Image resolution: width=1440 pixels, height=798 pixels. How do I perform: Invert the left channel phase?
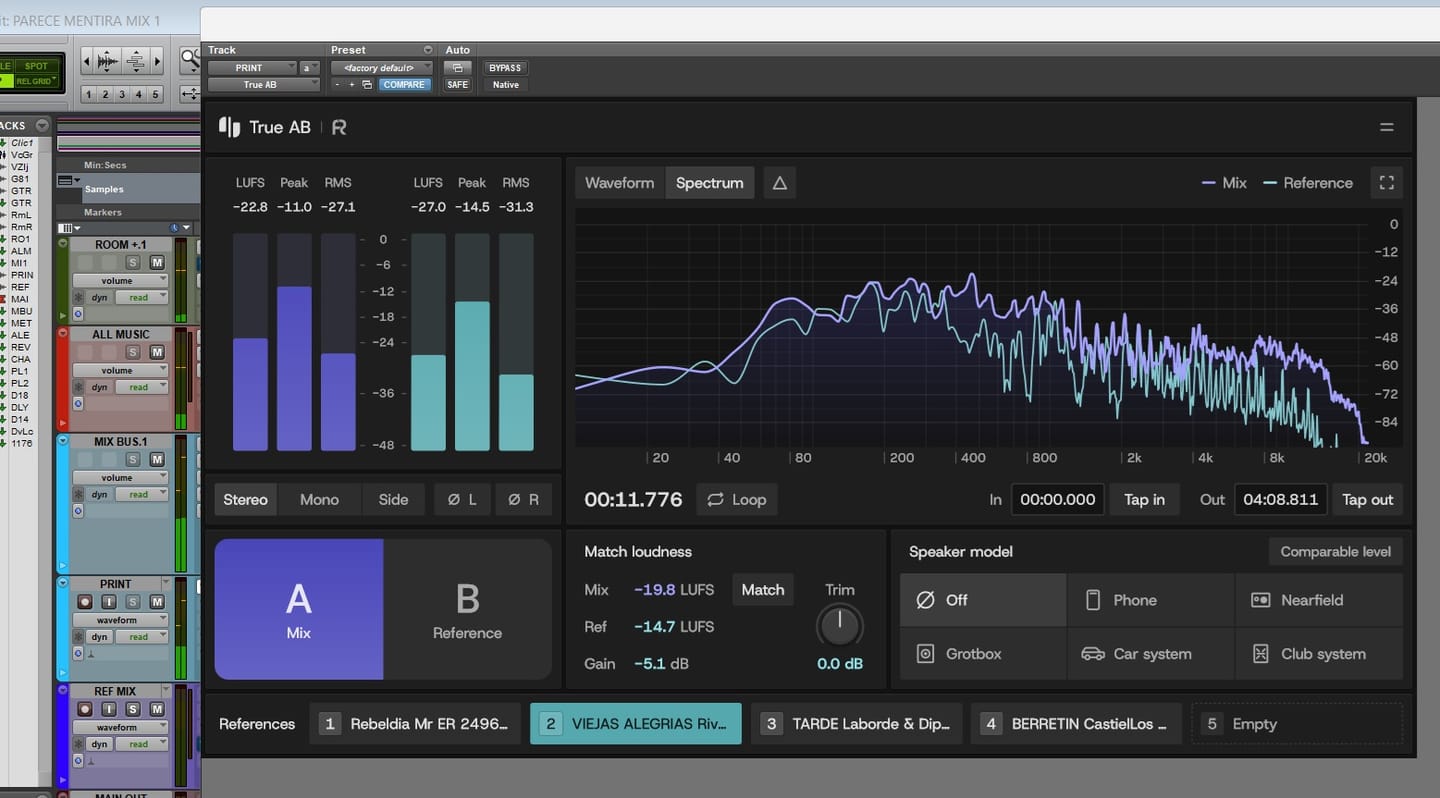463,500
